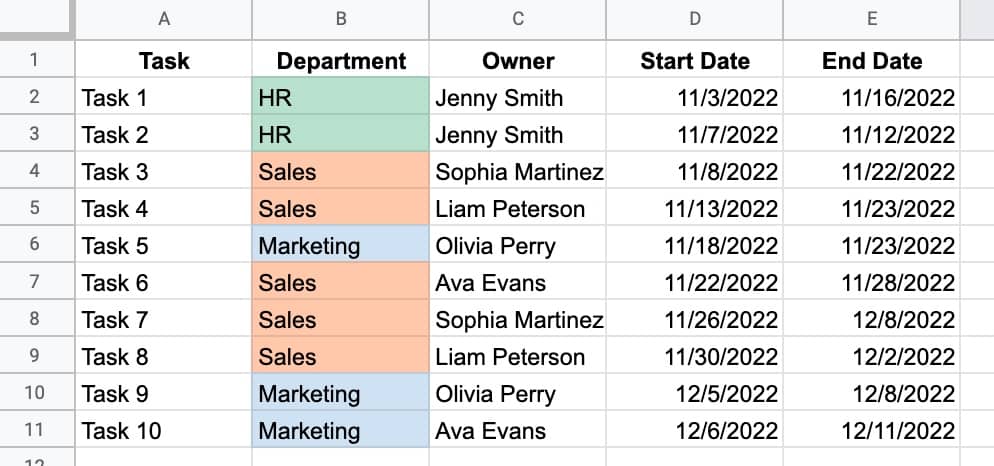Select end date 11/28/2022
994x466 pixels.
[x=872, y=283]
